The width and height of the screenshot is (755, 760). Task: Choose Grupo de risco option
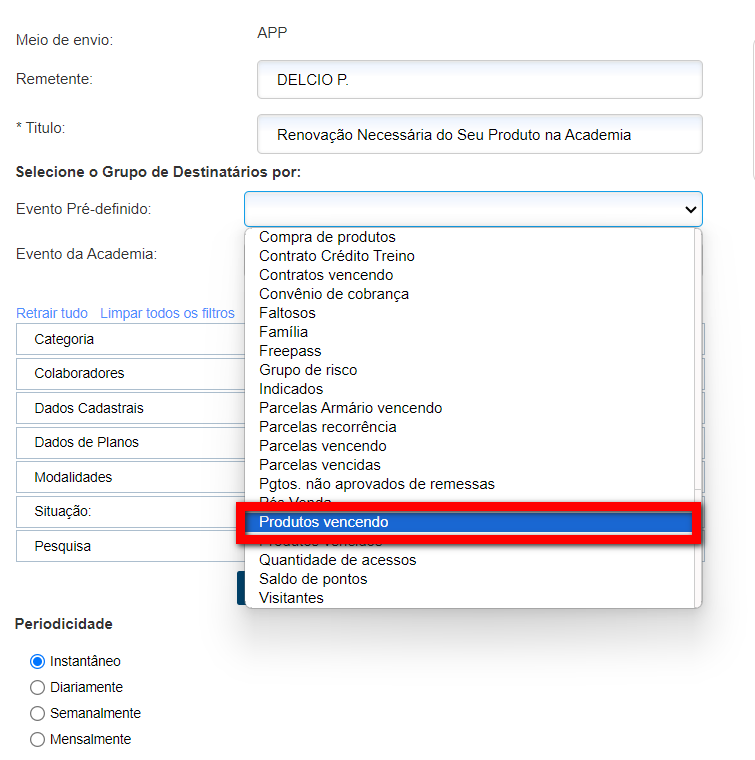tap(308, 370)
